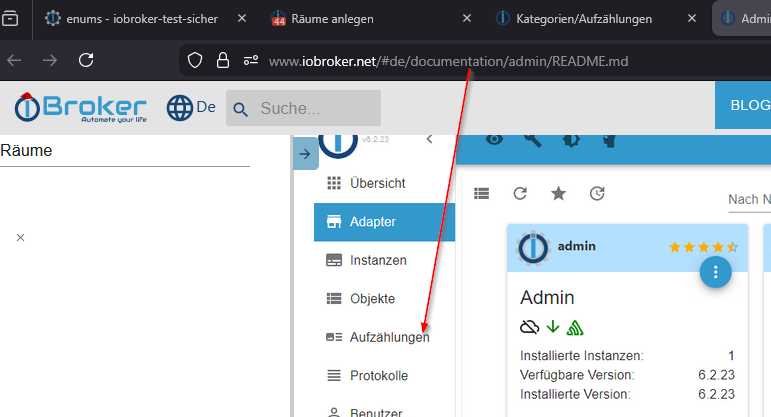
Task: Open Aufzählungen in the admin sidebar
Action: [384, 337]
